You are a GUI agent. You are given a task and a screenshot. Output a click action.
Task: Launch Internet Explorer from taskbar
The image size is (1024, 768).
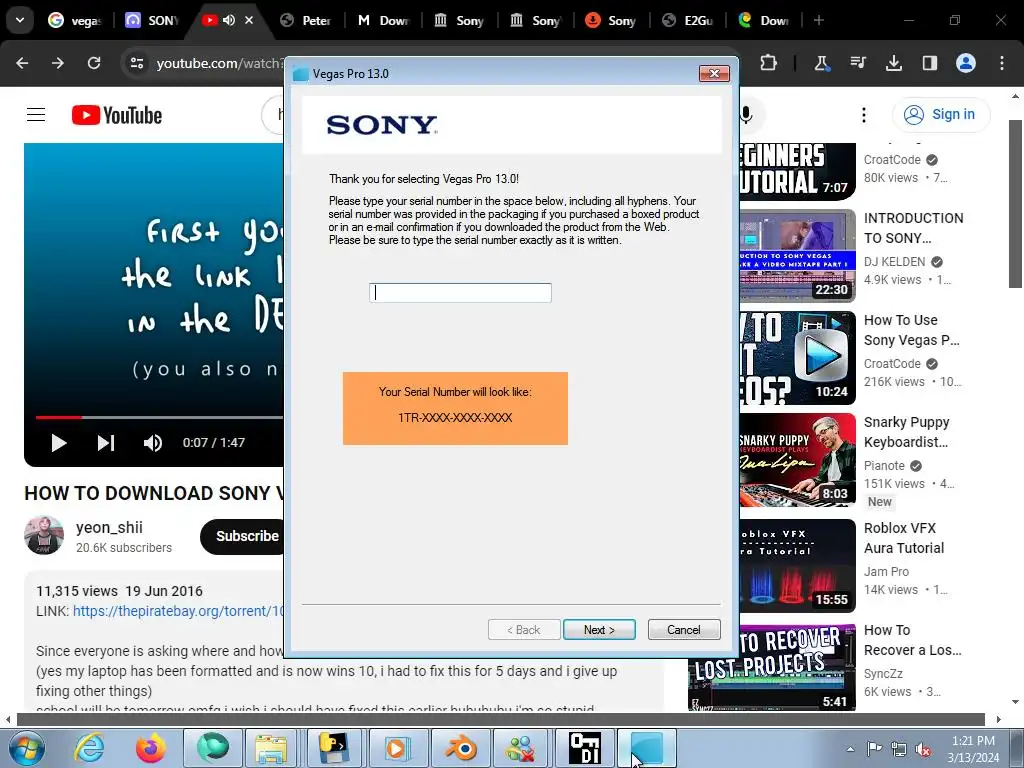click(x=89, y=748)
